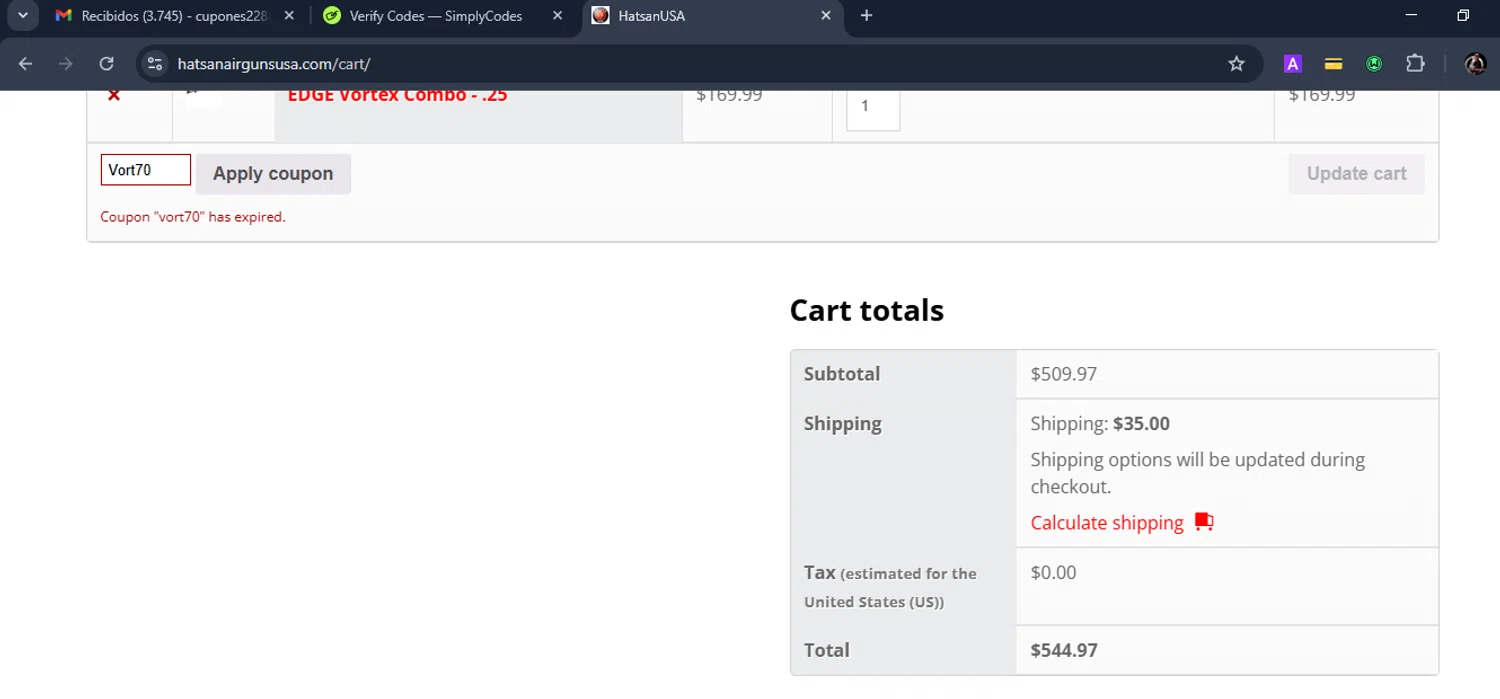Open the Chrome profile avatar
Image resolution: width=1500 pixels, height=699 pixels.
(x=1475, y=64)
